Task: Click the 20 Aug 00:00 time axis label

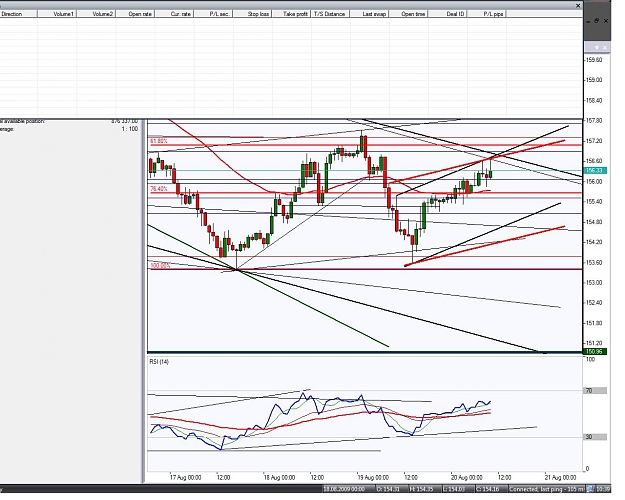Action: click(x=466, y=477)
